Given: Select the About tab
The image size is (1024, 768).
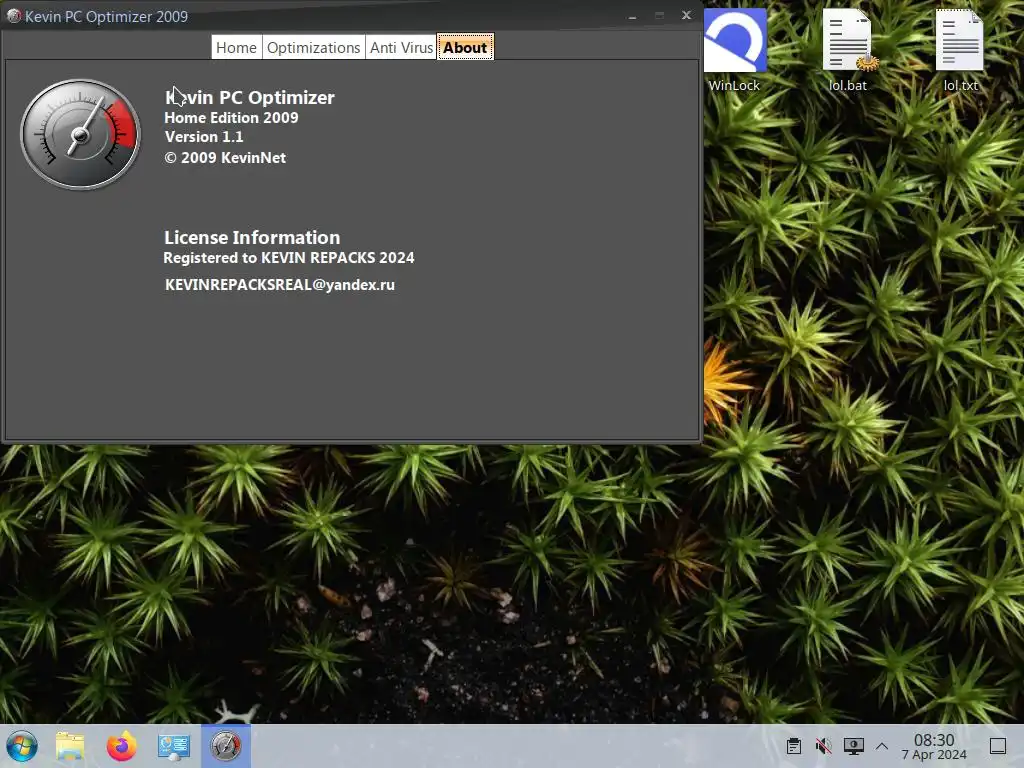Looking at the screenshot, I should pyautogui.click(x=466, y=48).
